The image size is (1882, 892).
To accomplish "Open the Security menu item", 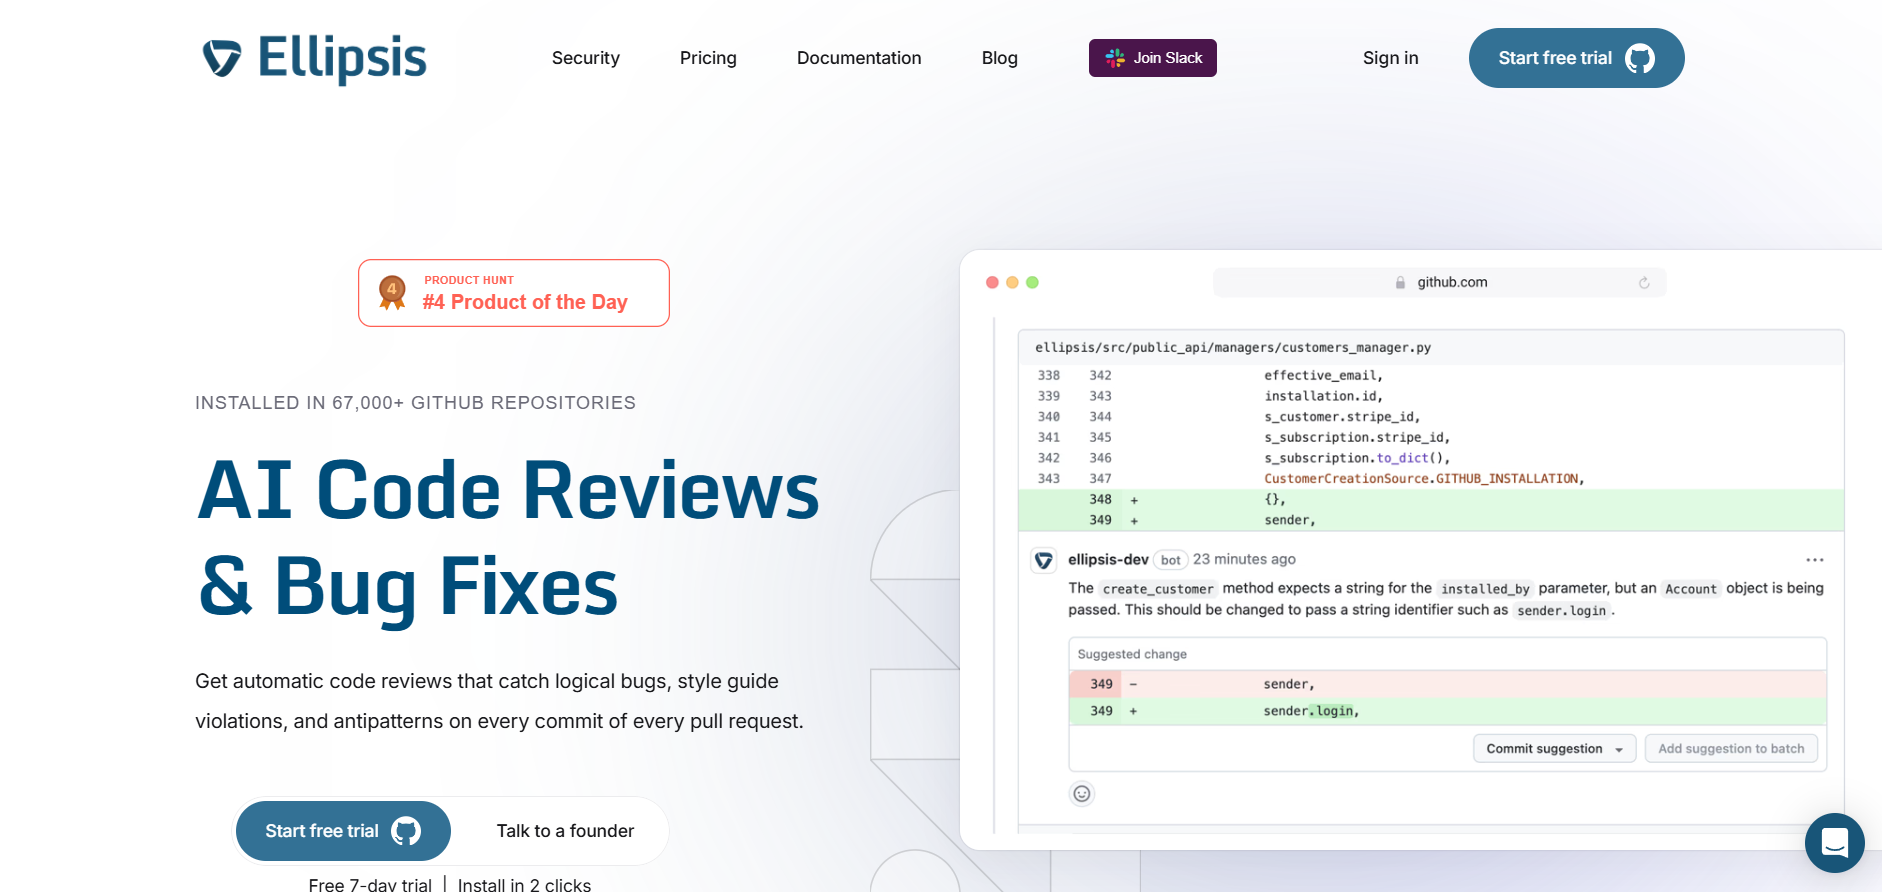I will pos(586,58).
